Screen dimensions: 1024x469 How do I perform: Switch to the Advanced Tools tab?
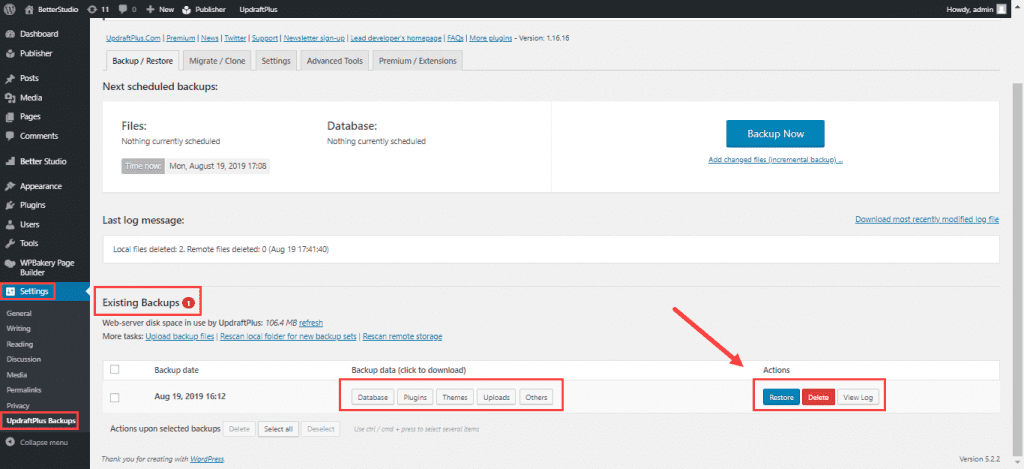click(x=334, y=61)
